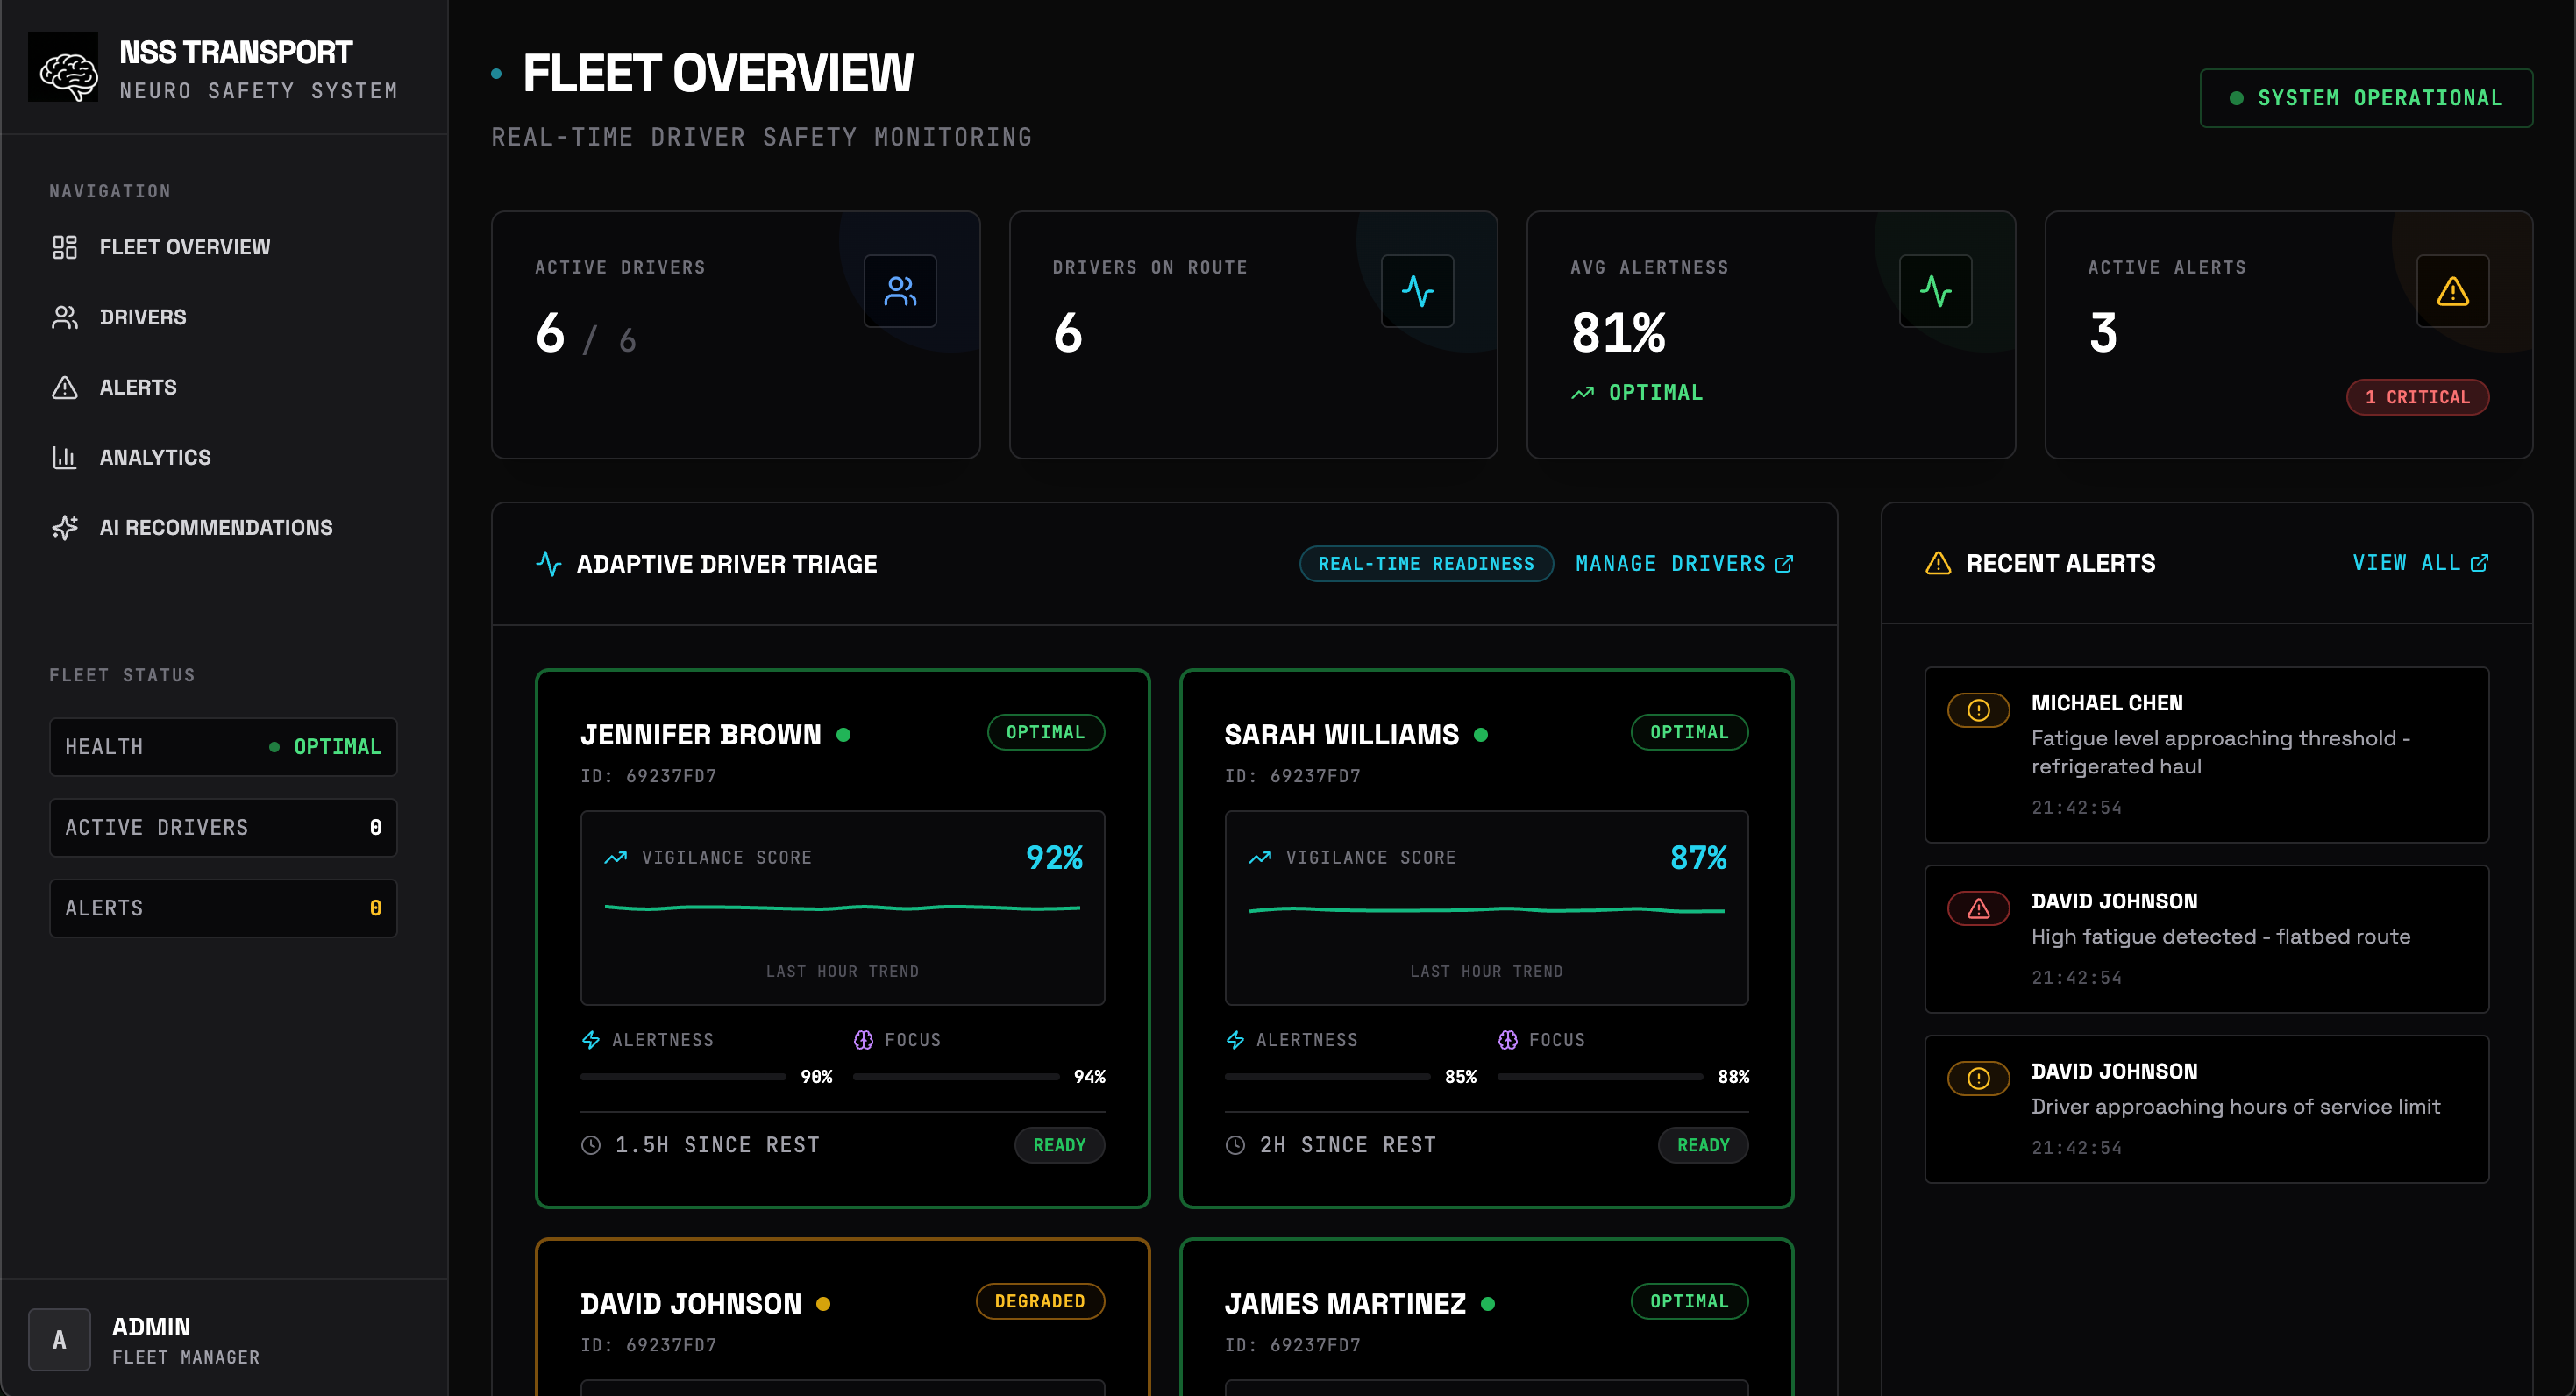The height and width of the screenshot is (1396, 2576).
Task: Click the AI Recommendations sparkle icon
Action: (65, 527)
